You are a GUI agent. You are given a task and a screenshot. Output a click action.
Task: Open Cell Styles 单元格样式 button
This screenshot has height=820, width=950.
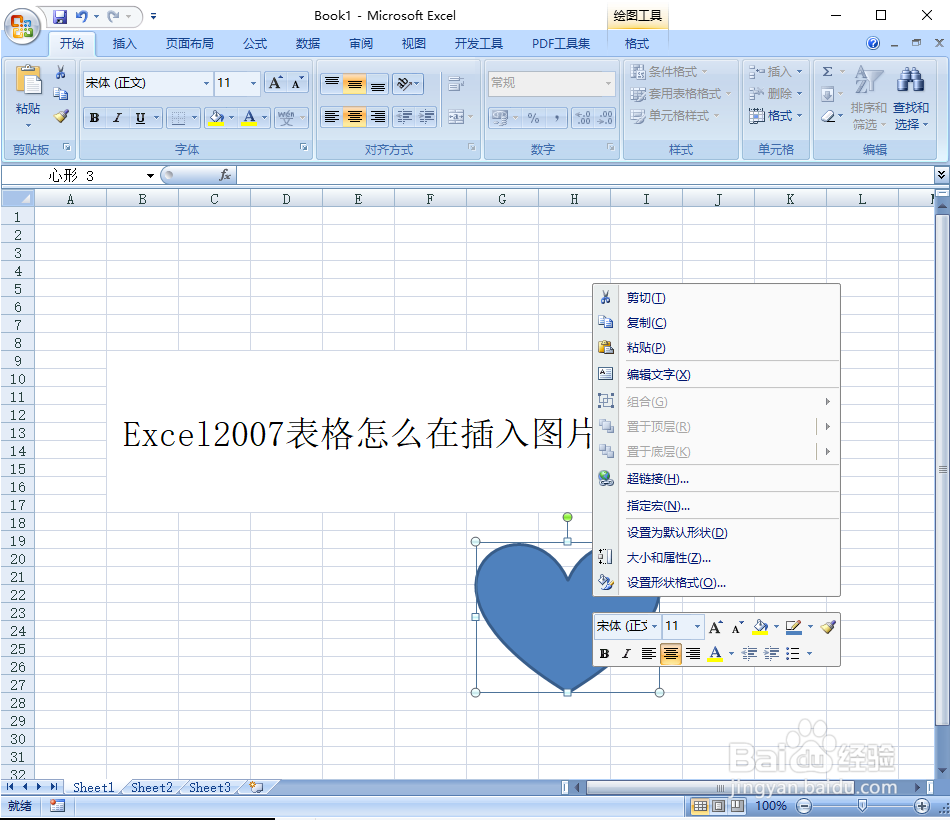point(674,116)
